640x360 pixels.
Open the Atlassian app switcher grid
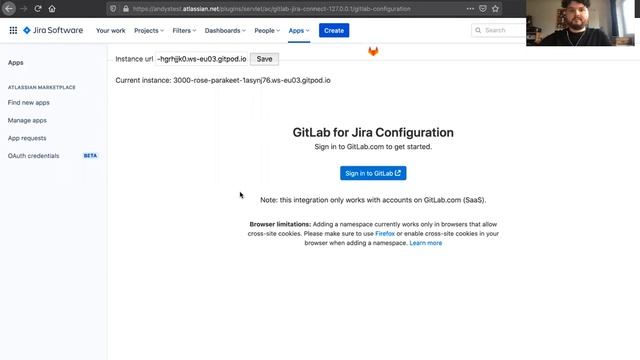[x=13, y=30]
